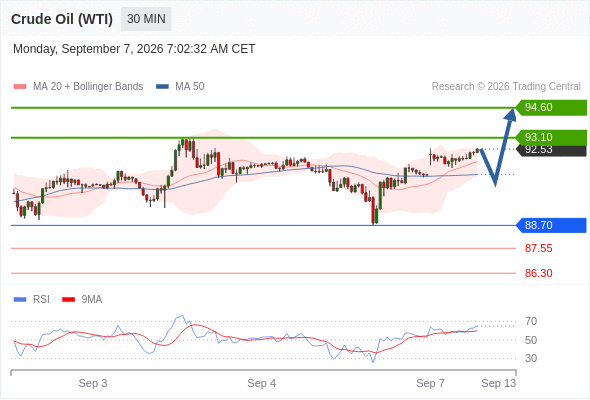Click the blue forecast arrow head
The image size is (590, 400).
pyautogui.click(x=511, y=114)
